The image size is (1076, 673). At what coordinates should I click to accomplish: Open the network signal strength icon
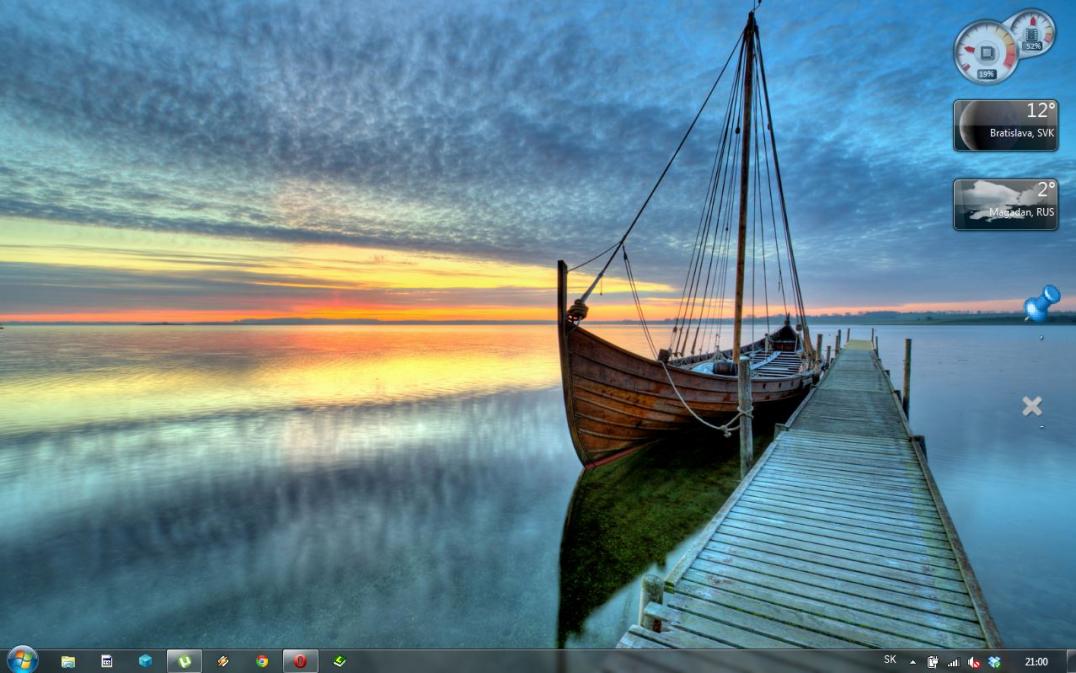953,661
